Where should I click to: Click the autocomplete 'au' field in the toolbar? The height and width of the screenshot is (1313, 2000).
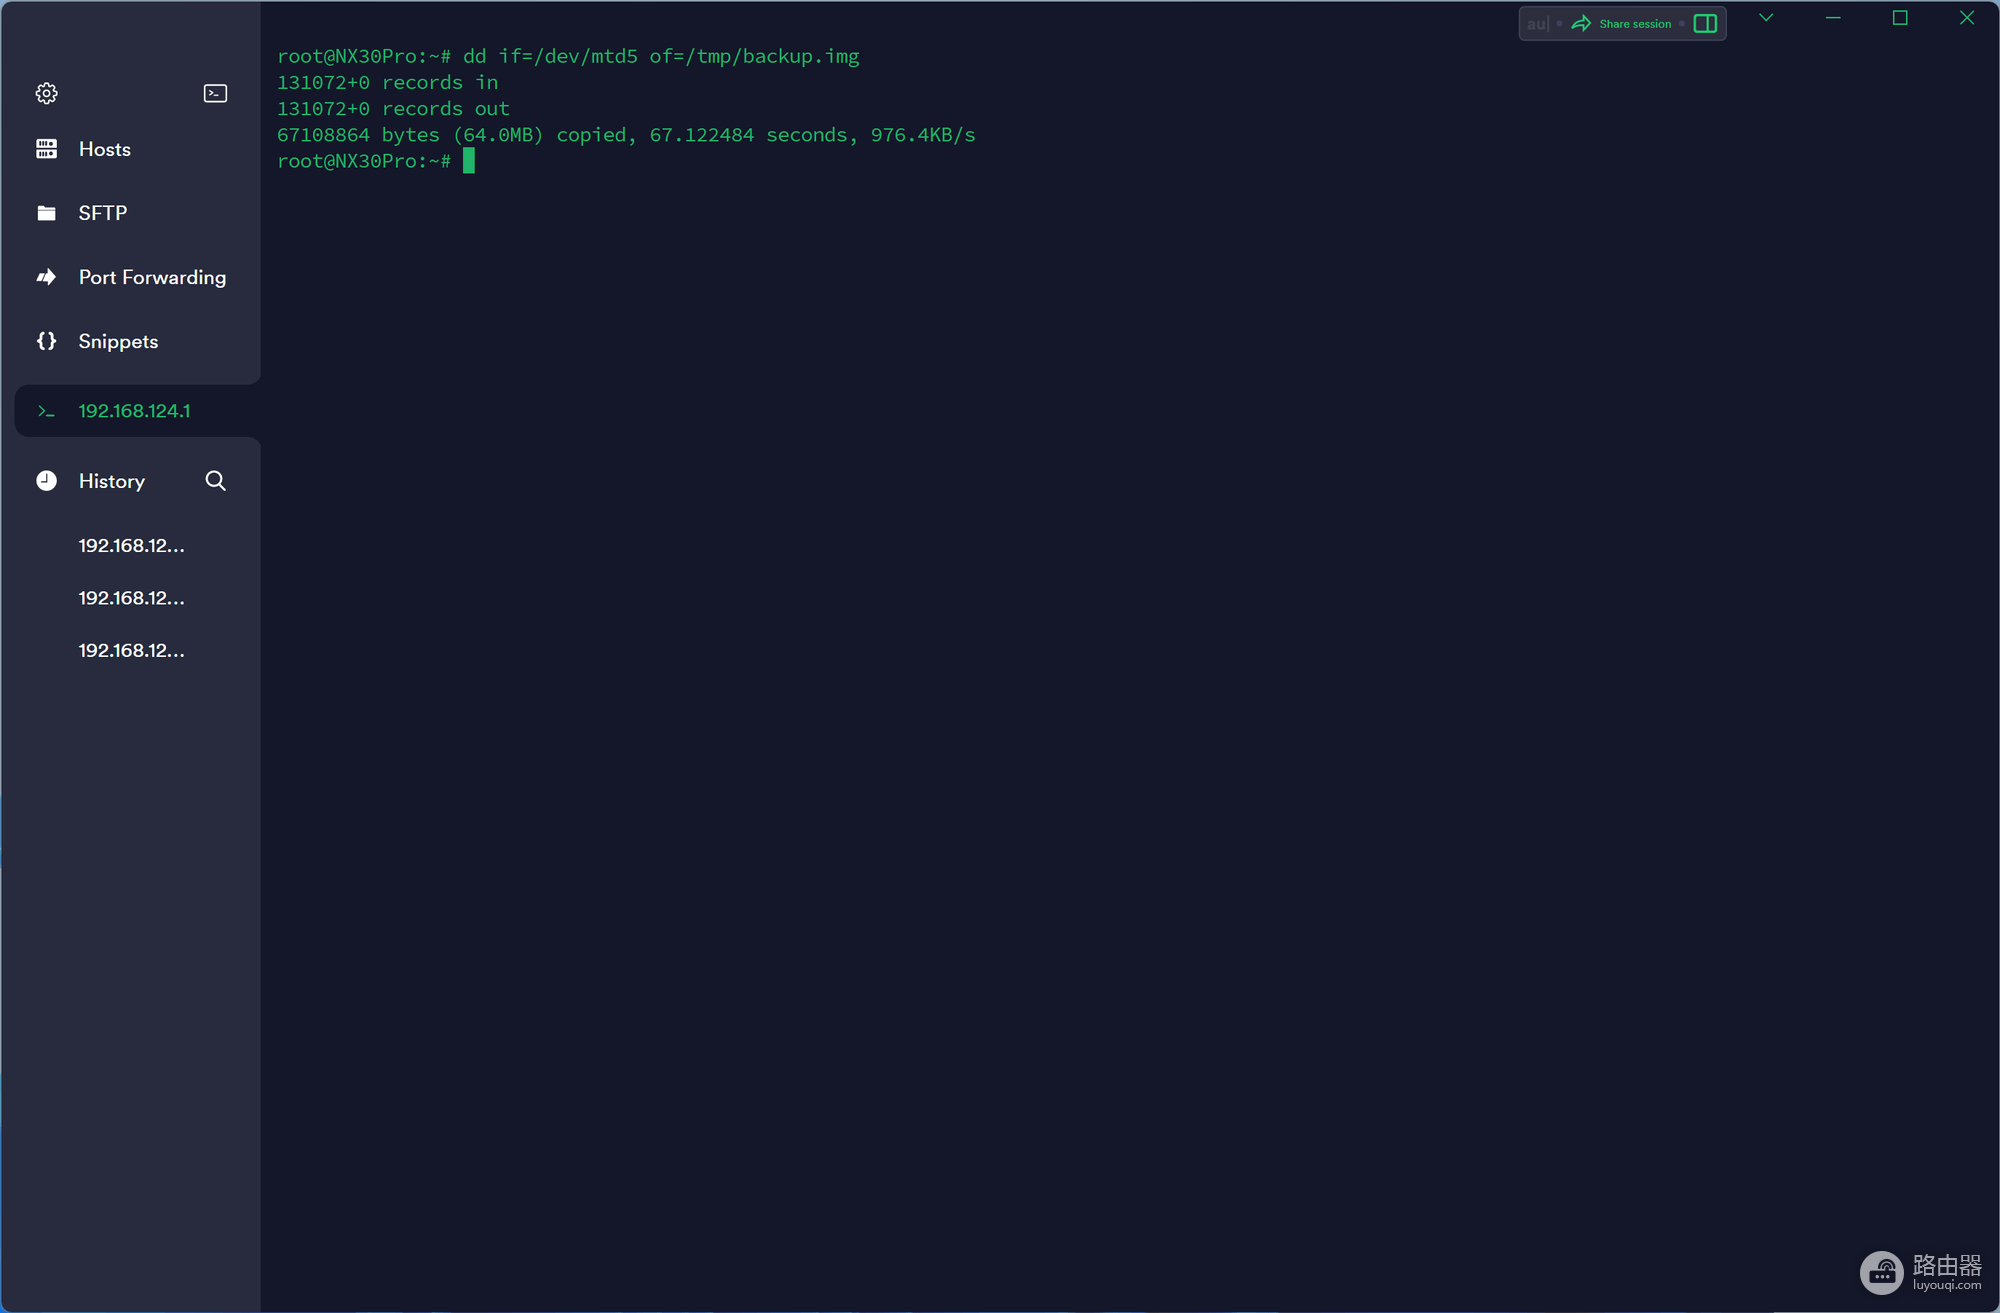point(1537,24)
